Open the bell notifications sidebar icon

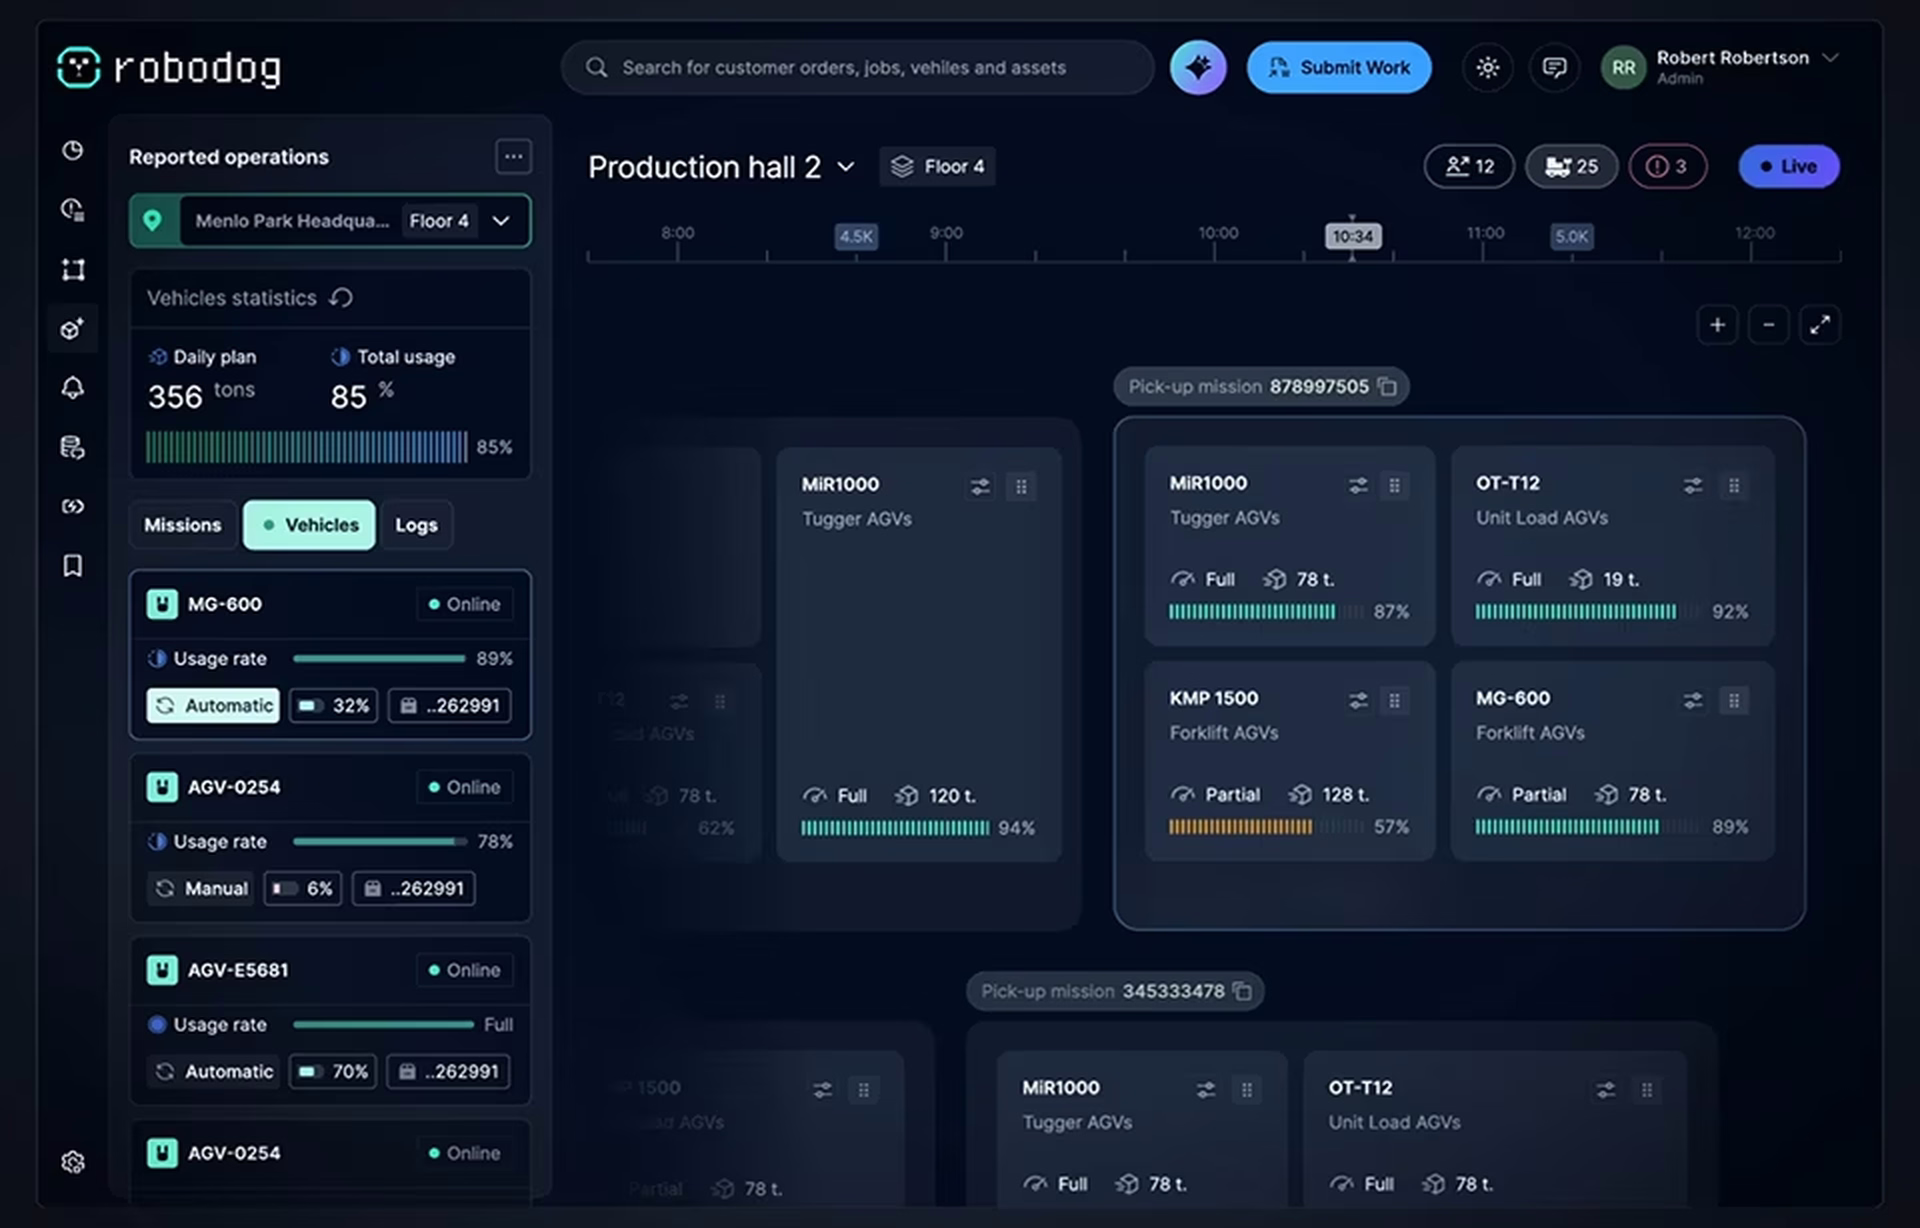[73, 388]
